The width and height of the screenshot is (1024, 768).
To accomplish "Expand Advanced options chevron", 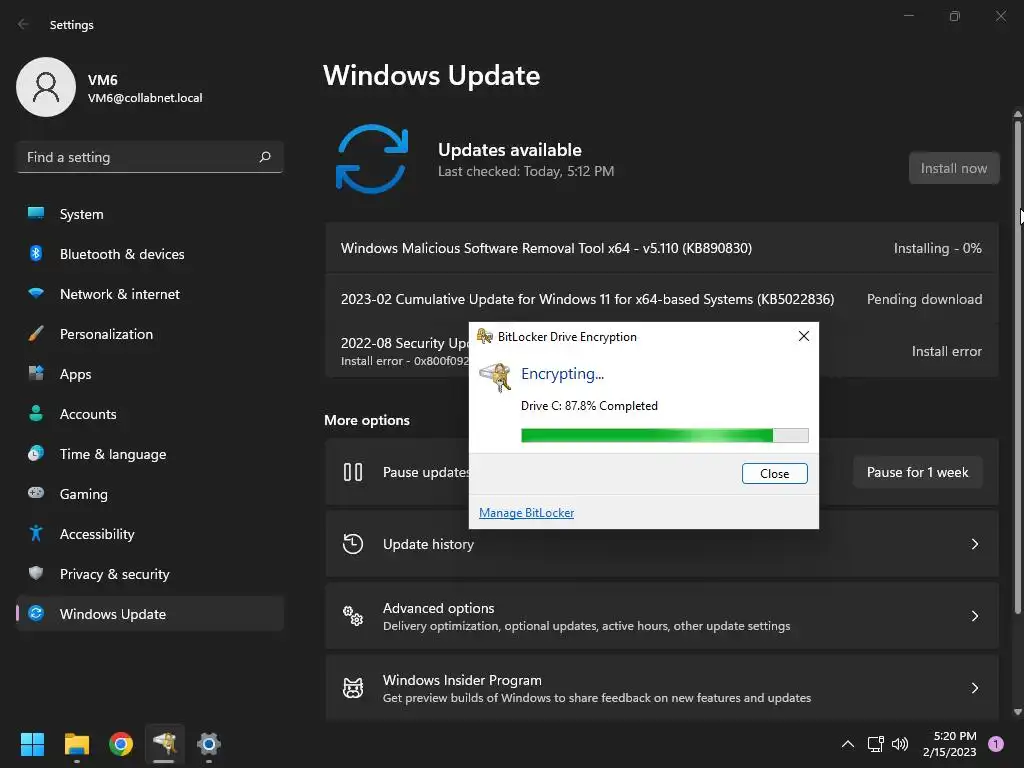I will pyautogui.click(x=974, y=615).
